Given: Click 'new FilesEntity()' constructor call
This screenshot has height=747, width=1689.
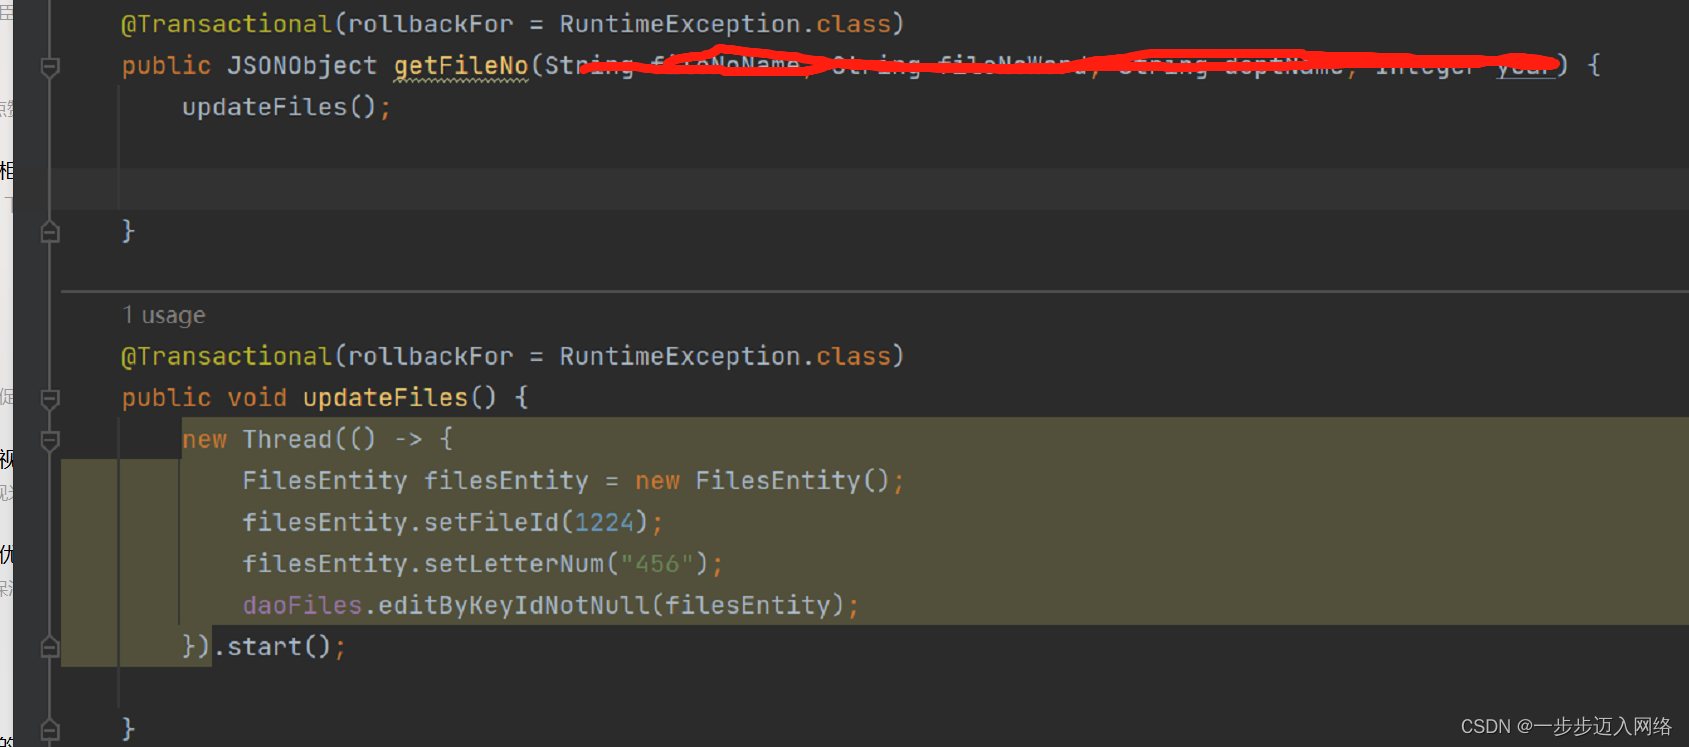Looking at the screenshot, I should tap(762, 481).
